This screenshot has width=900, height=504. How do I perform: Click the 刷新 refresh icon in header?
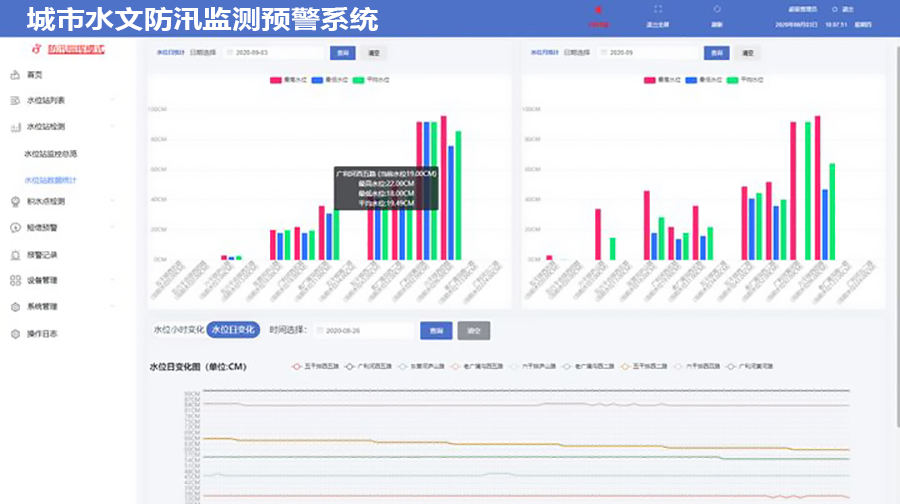717,9
